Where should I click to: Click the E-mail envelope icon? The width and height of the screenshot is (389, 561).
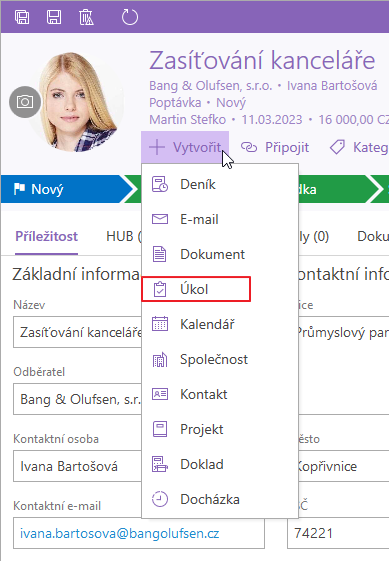tap(160, 219)
